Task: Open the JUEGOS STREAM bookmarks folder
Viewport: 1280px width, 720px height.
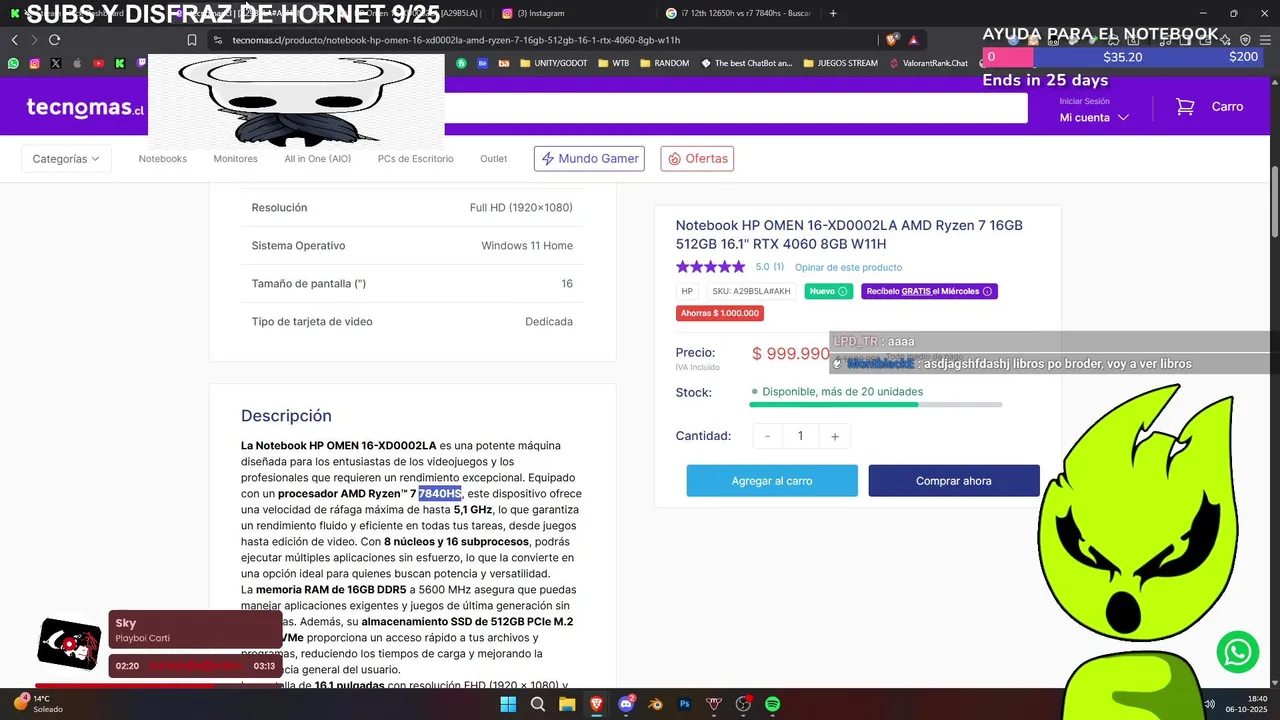Action: coord(840,63)
